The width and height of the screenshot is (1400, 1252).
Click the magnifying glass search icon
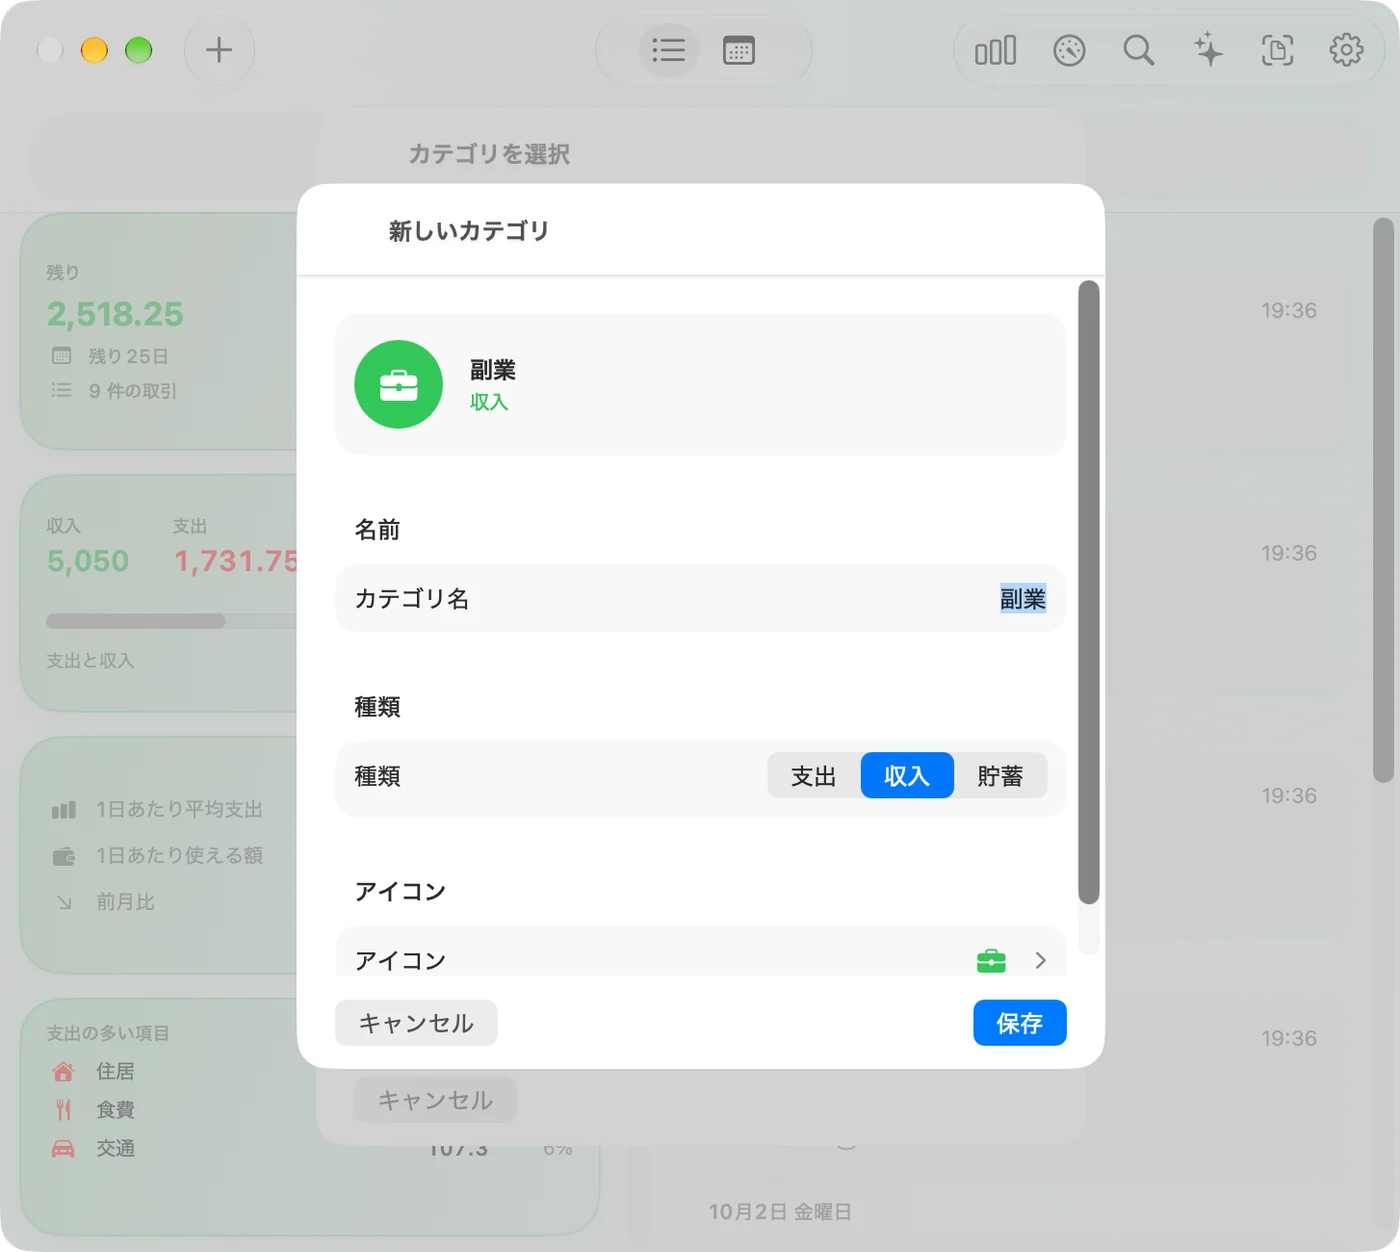(1138, 50)
